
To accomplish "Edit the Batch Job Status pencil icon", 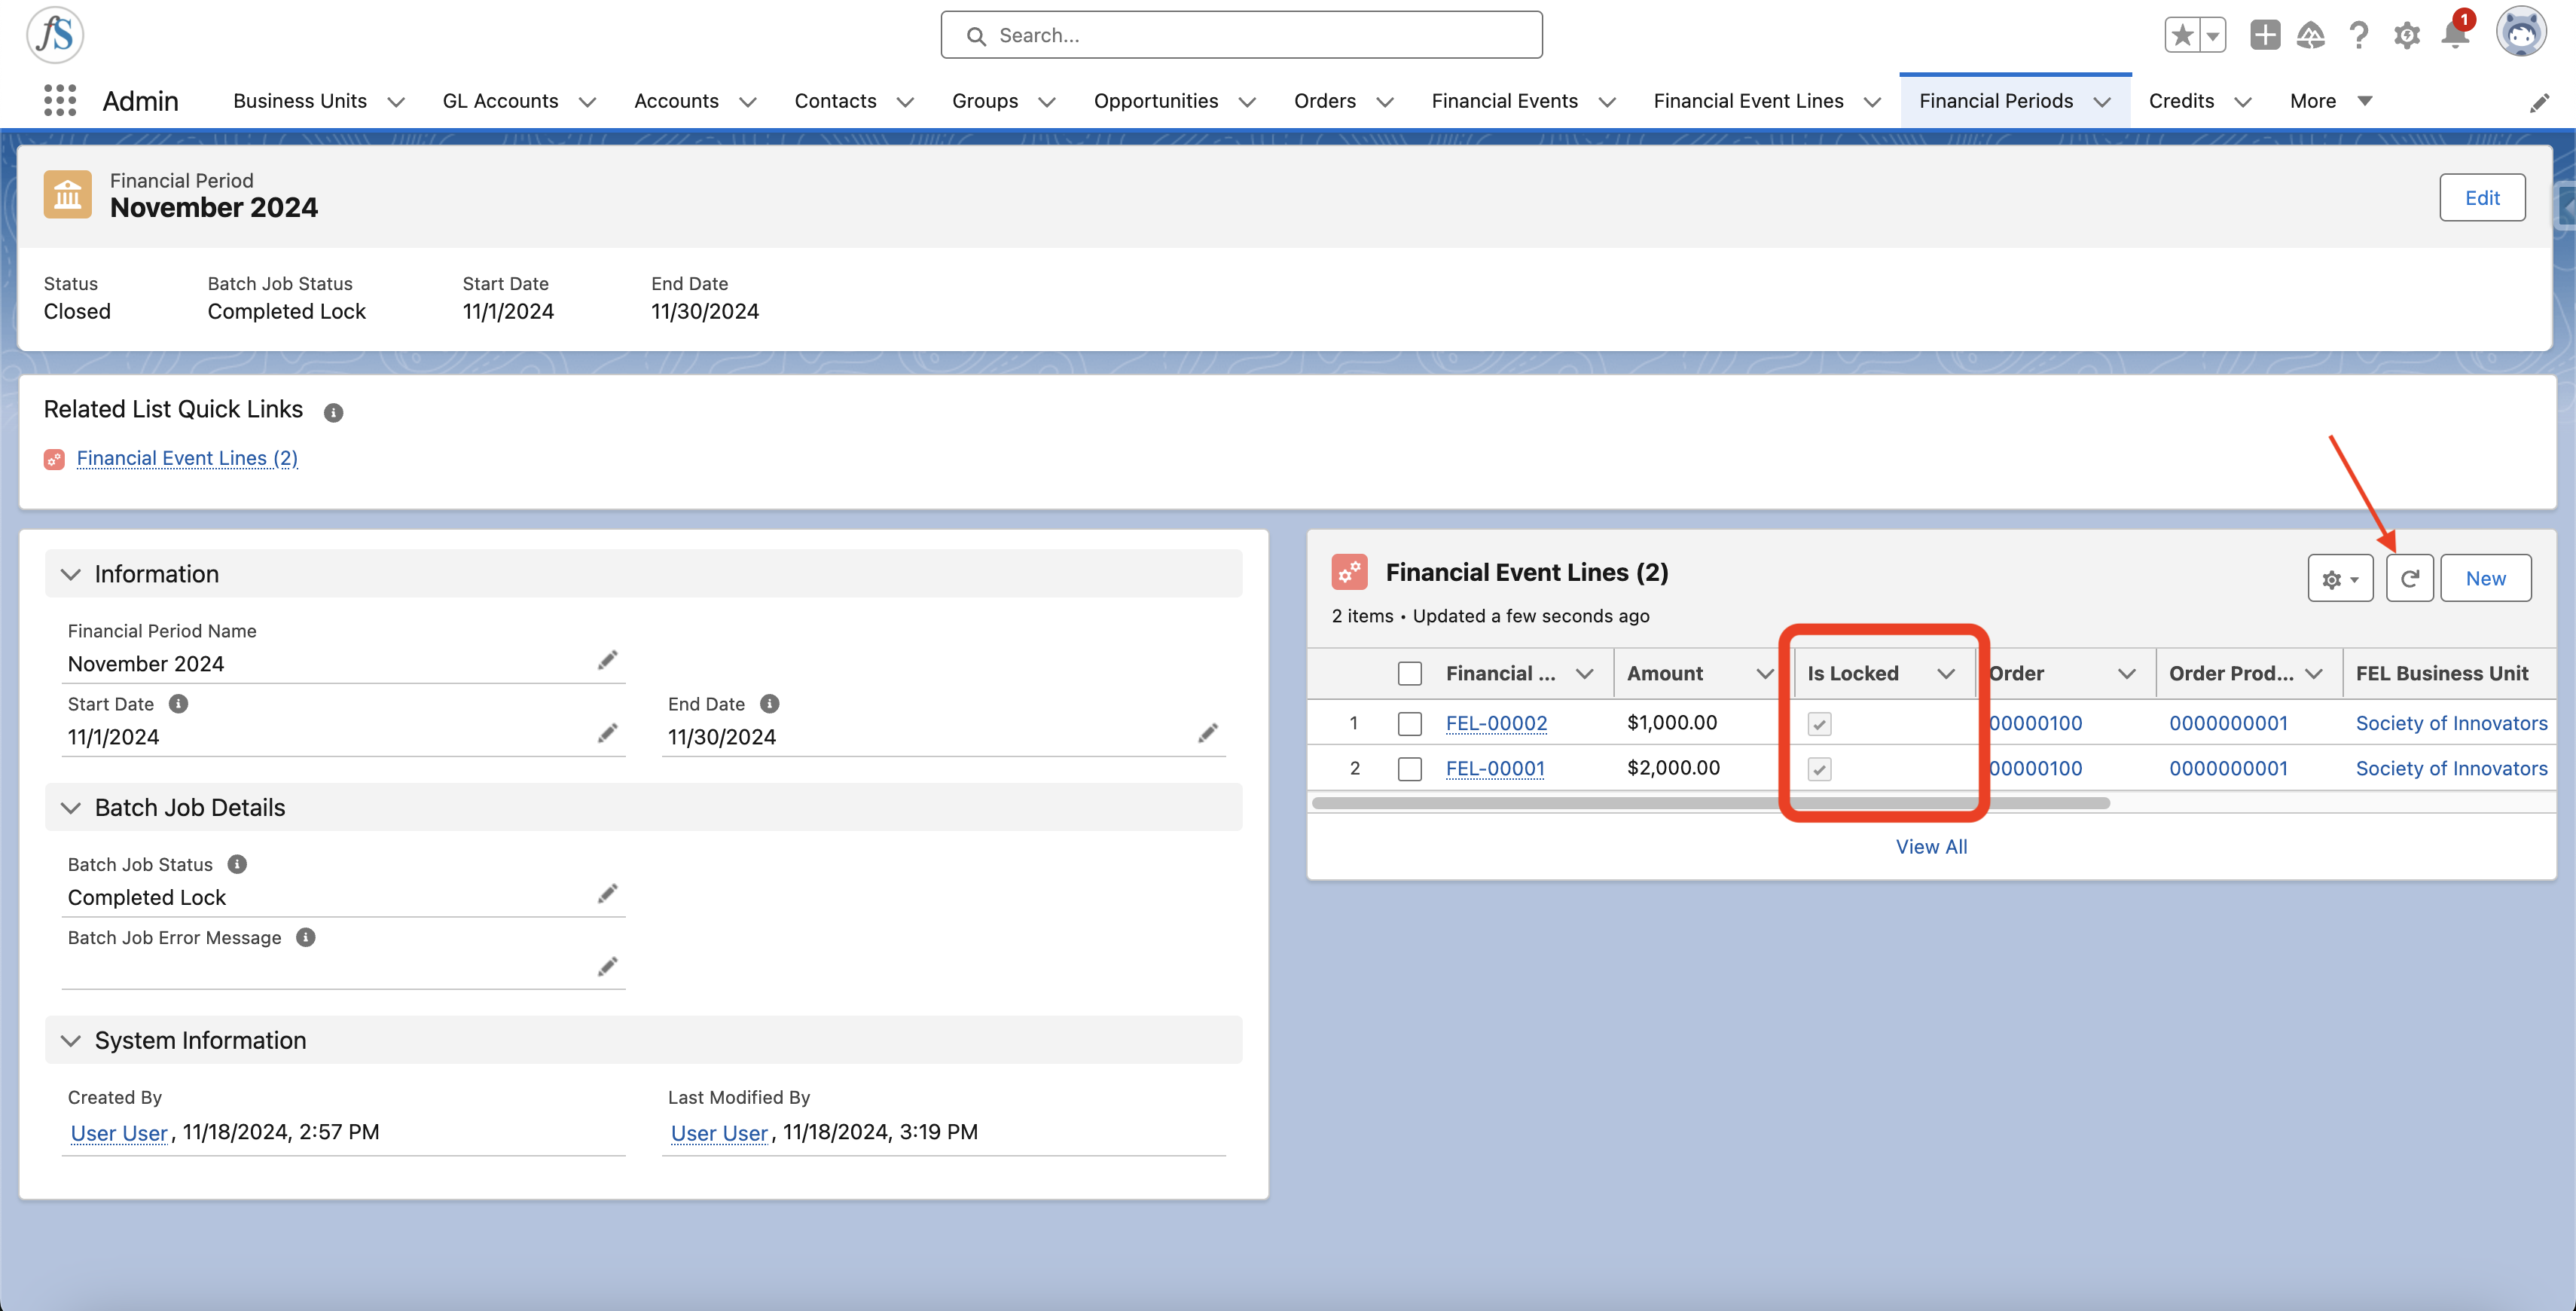I will pos(607,893).
